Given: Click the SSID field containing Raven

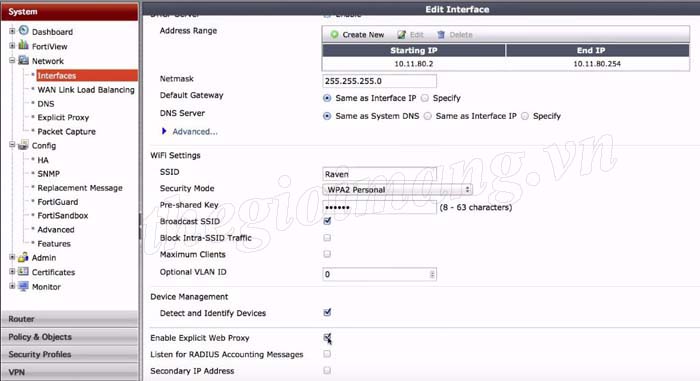Looking at the screenshot, I should (379, 174).
